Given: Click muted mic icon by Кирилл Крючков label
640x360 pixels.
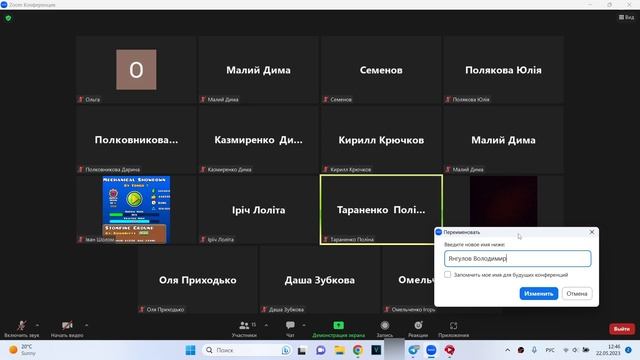Looking at the screenshot, I should coord(325,169).
